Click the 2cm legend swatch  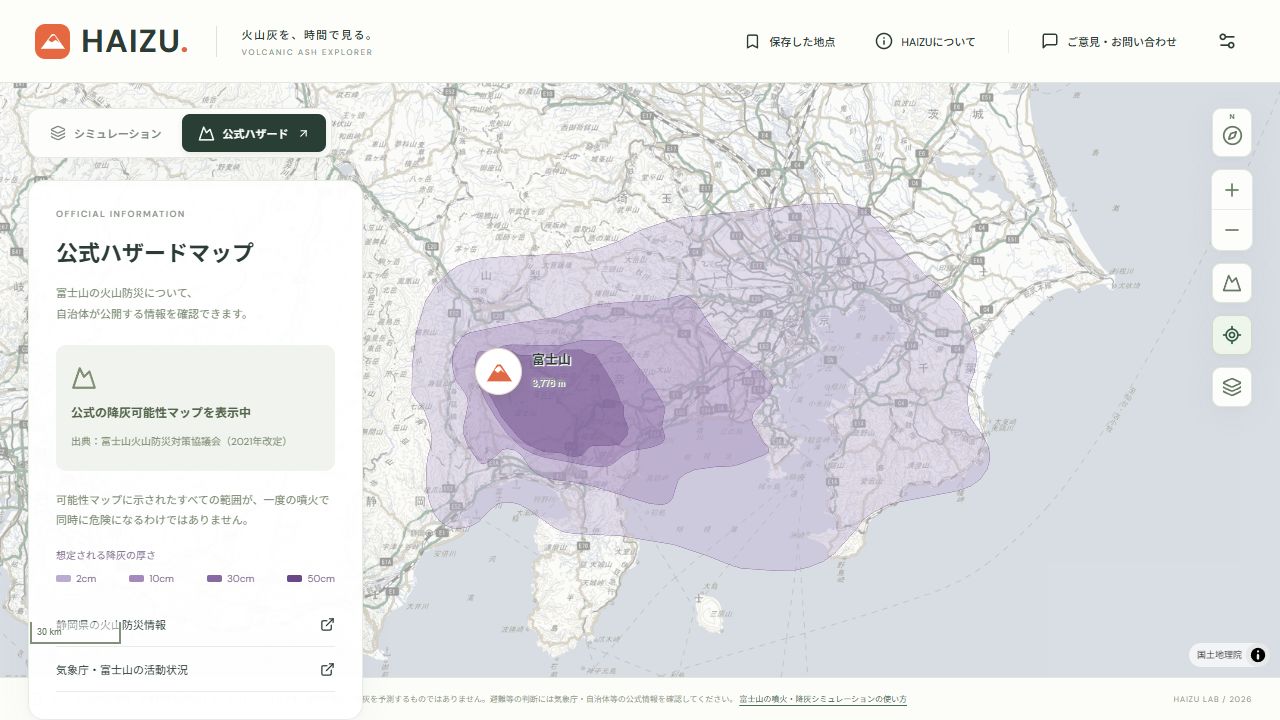pos(64,579)
